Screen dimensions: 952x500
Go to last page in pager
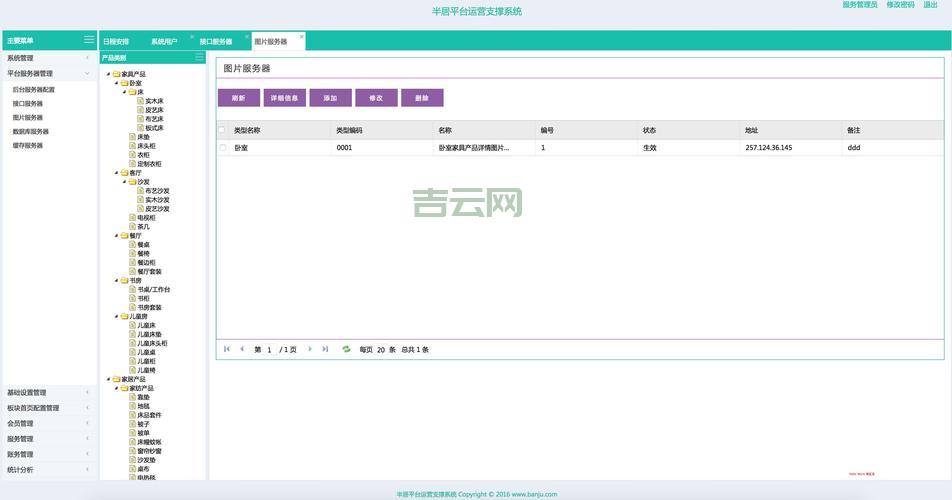(325, 349)
